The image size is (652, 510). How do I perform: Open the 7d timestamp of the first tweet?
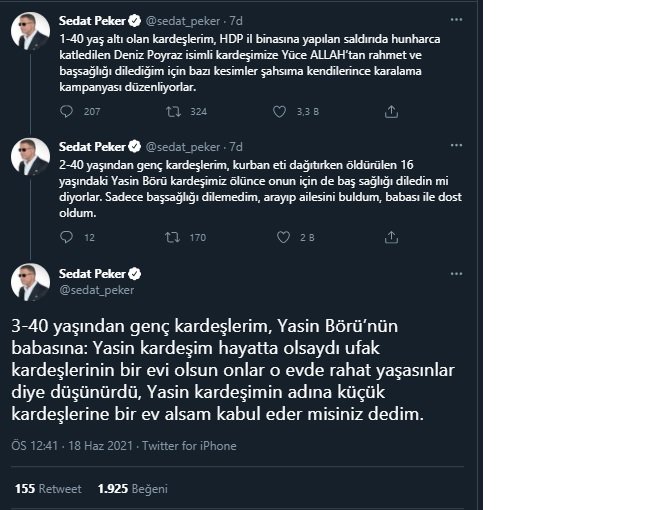(x=236, y=21)
